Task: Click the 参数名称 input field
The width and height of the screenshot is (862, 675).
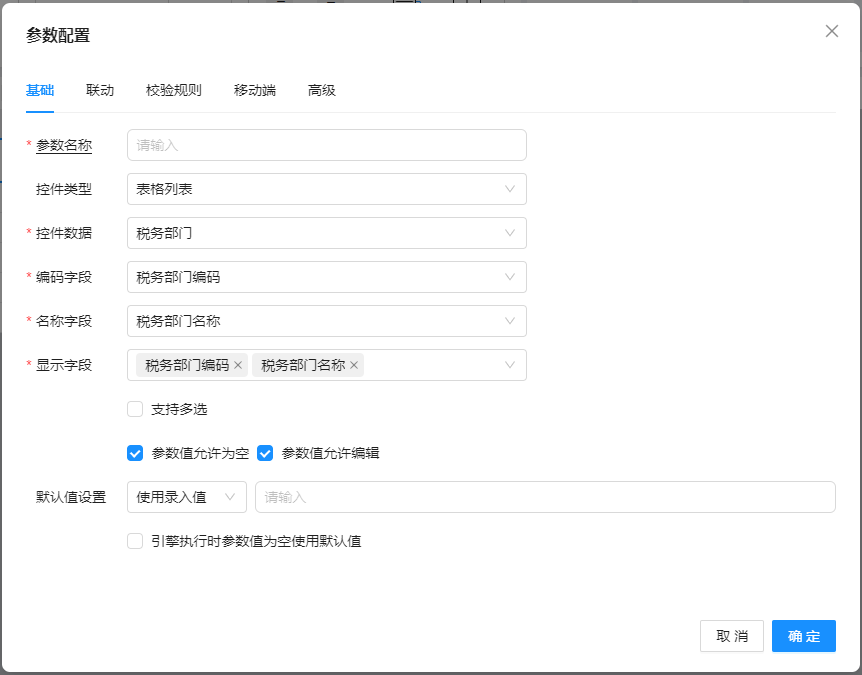Action: pyautogui.click(x=326, y=145)
